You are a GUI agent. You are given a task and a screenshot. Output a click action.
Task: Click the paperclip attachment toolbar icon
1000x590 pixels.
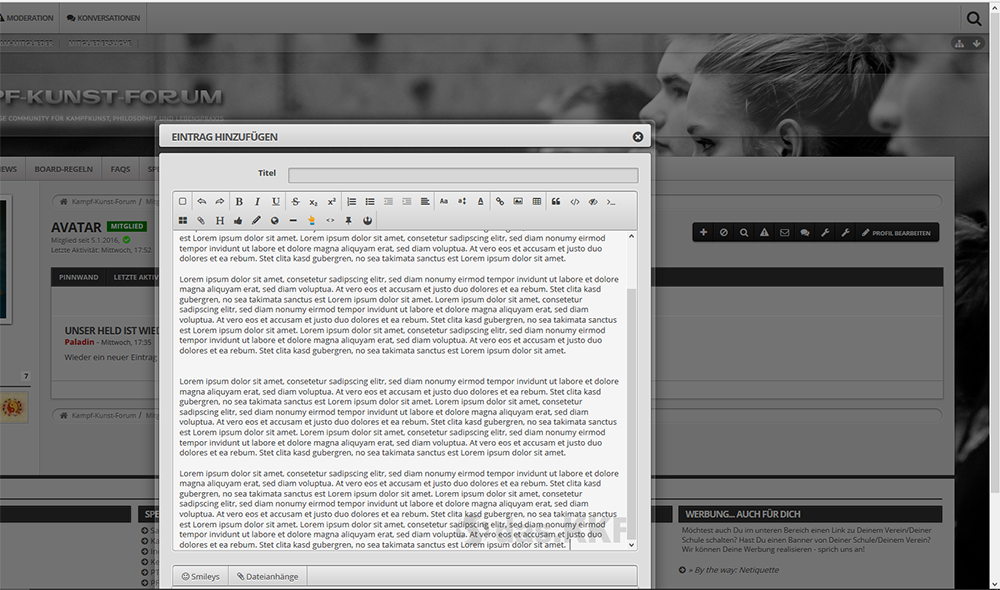pos(201,221)
